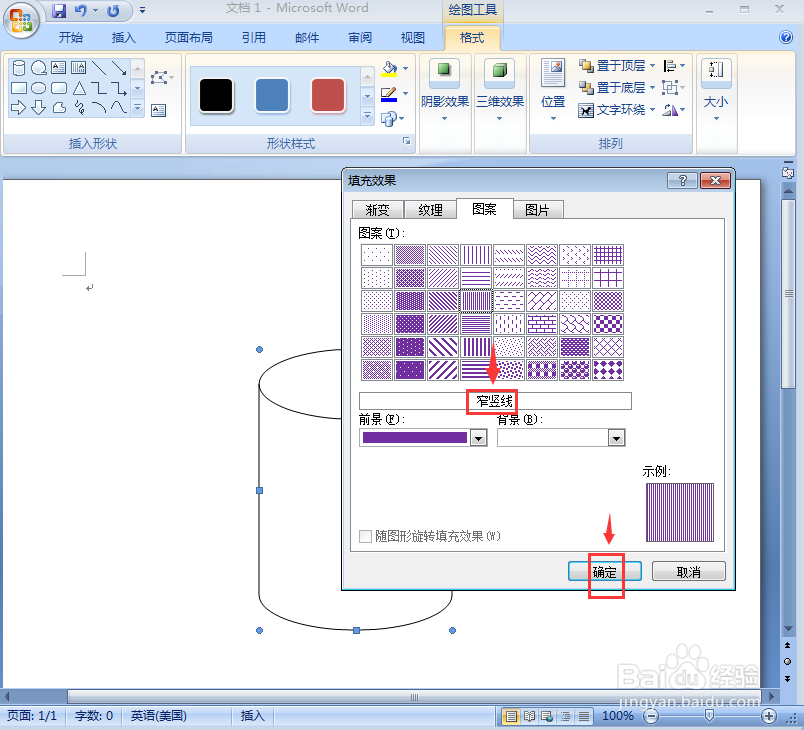Save document using Quick Access floppy icon
Image resolution: width=804 pixels, height=730 pixels.
(59, 10)
